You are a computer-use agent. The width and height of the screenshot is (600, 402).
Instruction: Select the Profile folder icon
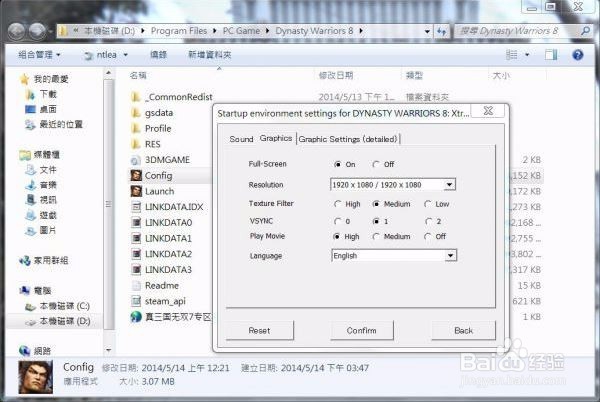(x=135, y=129)
